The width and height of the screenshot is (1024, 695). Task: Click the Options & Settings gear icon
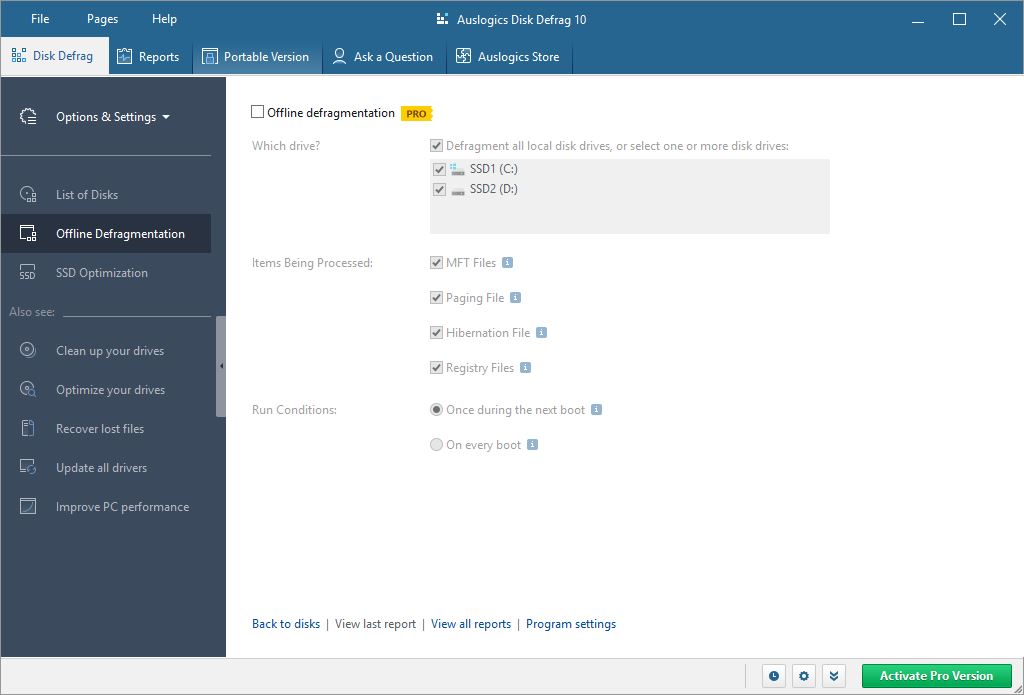28,117
